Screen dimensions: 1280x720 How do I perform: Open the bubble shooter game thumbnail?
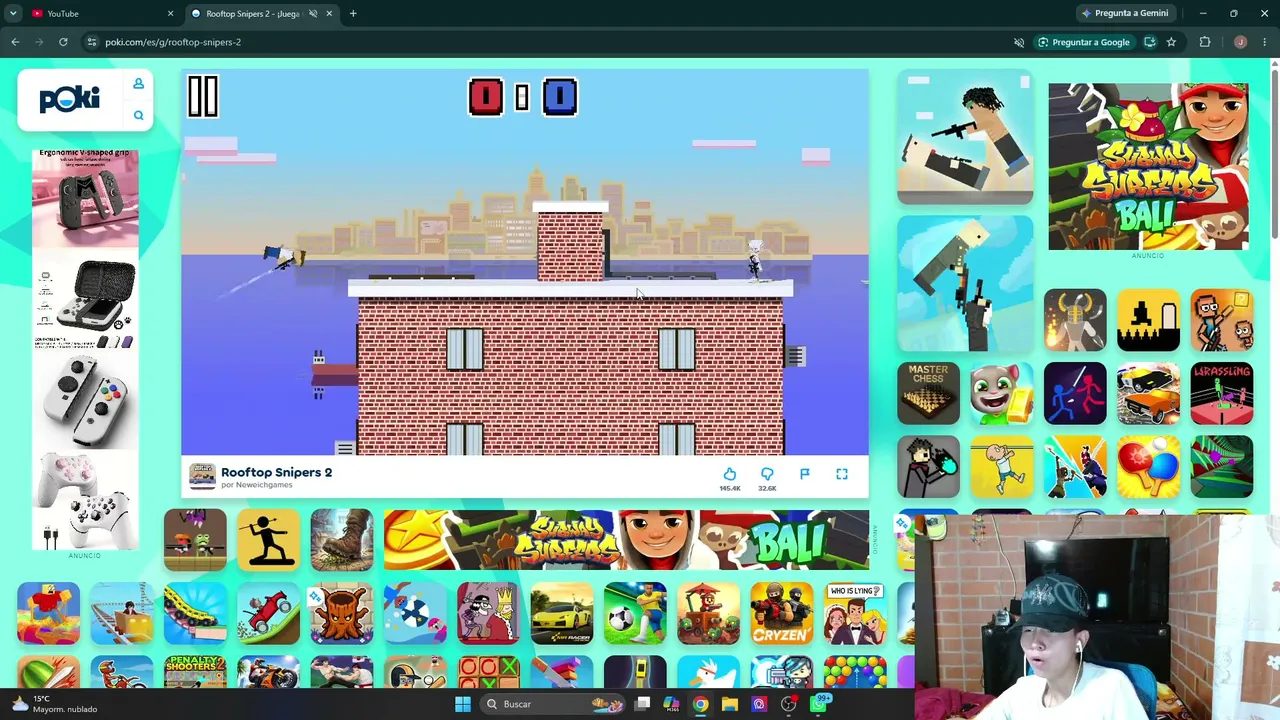coord(855,673)
